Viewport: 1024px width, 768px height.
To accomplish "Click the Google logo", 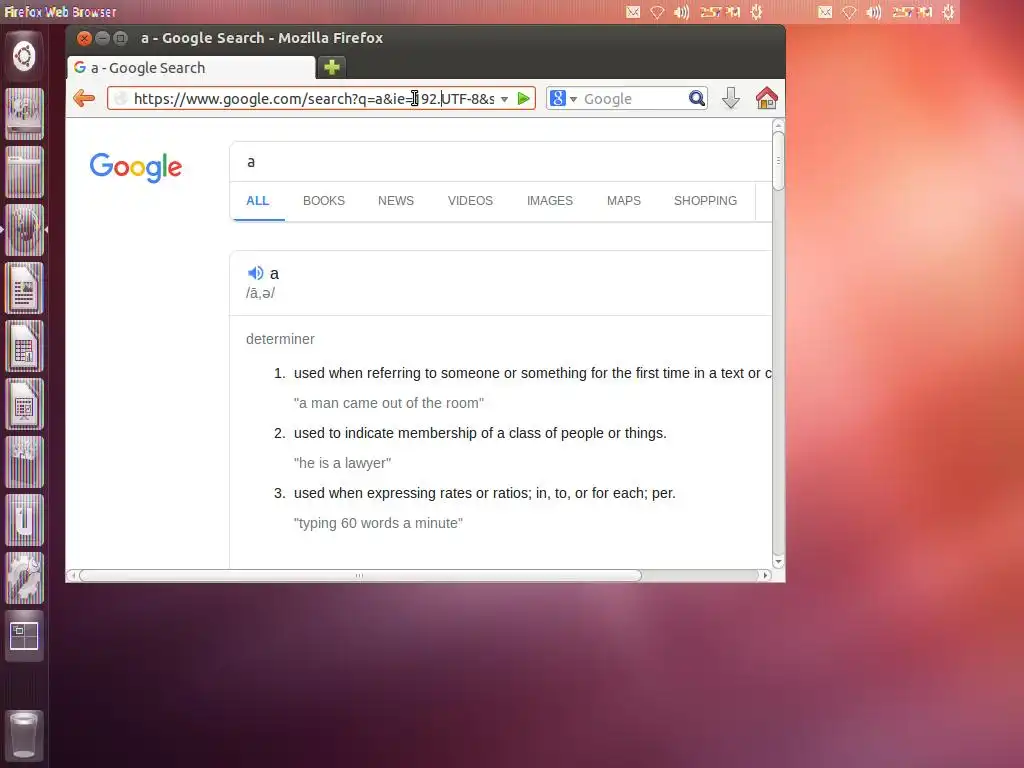I will (x=136, y=168).
